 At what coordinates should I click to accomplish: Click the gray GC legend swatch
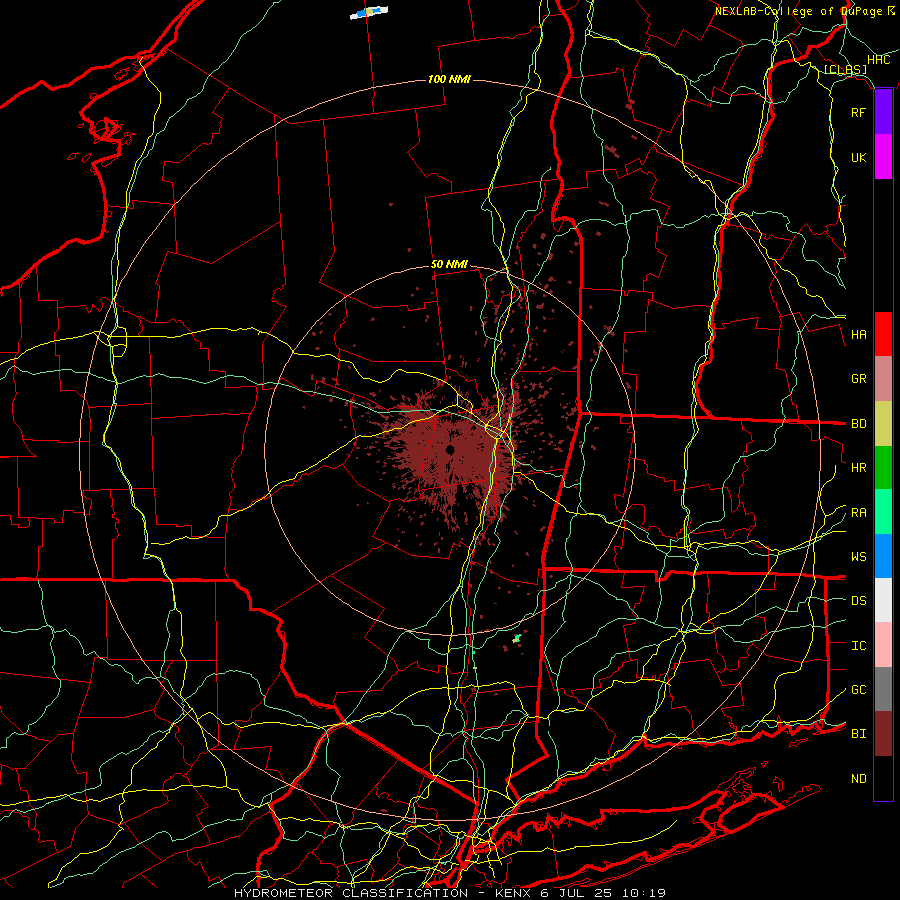pyautogui.click(x=883, y=689)
